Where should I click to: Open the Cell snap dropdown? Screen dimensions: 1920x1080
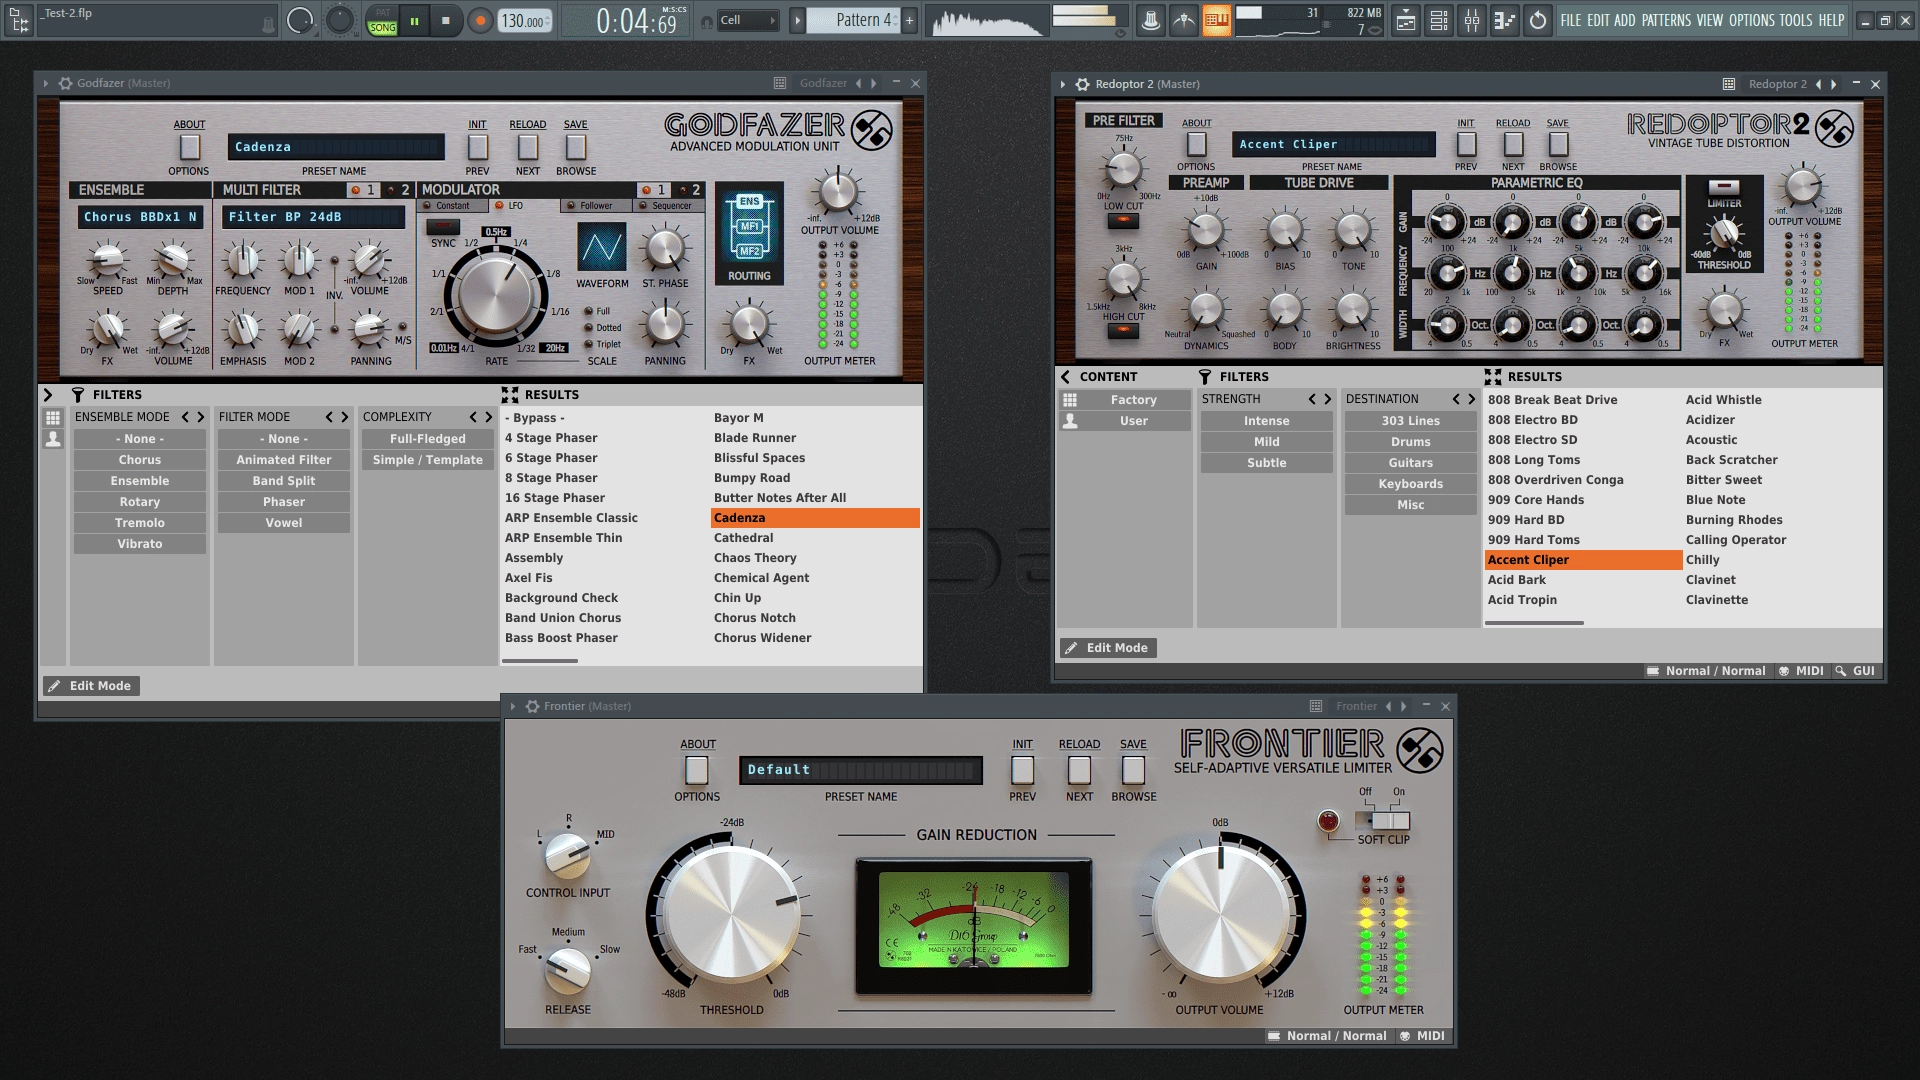tap(747, 20)
